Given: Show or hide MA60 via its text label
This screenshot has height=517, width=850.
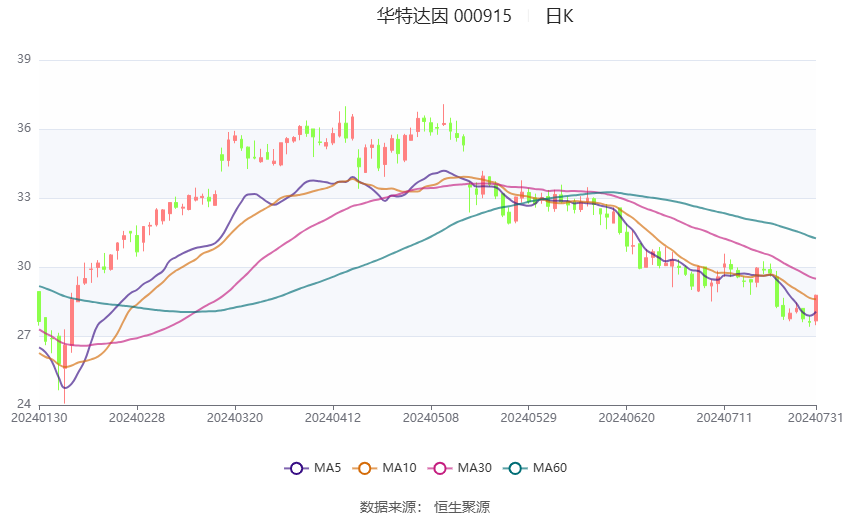Looking at the screenshot, I should coord(551,467).
